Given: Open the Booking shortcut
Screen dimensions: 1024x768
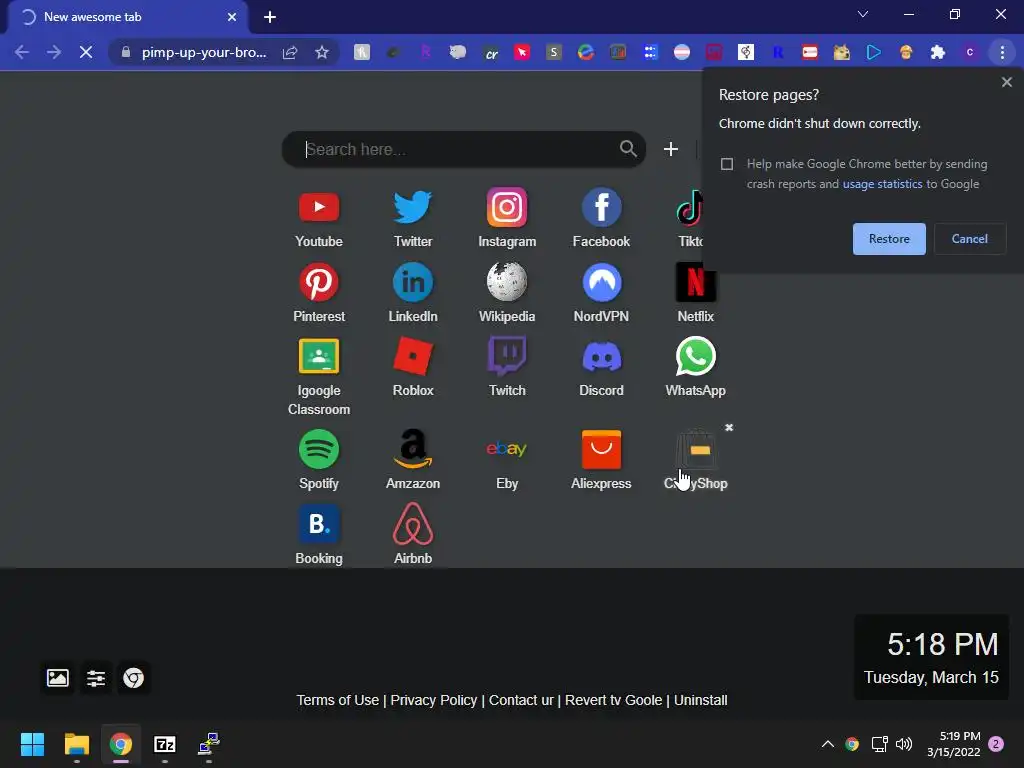Looking at the screenshot, I should click(x=319, y=535).
